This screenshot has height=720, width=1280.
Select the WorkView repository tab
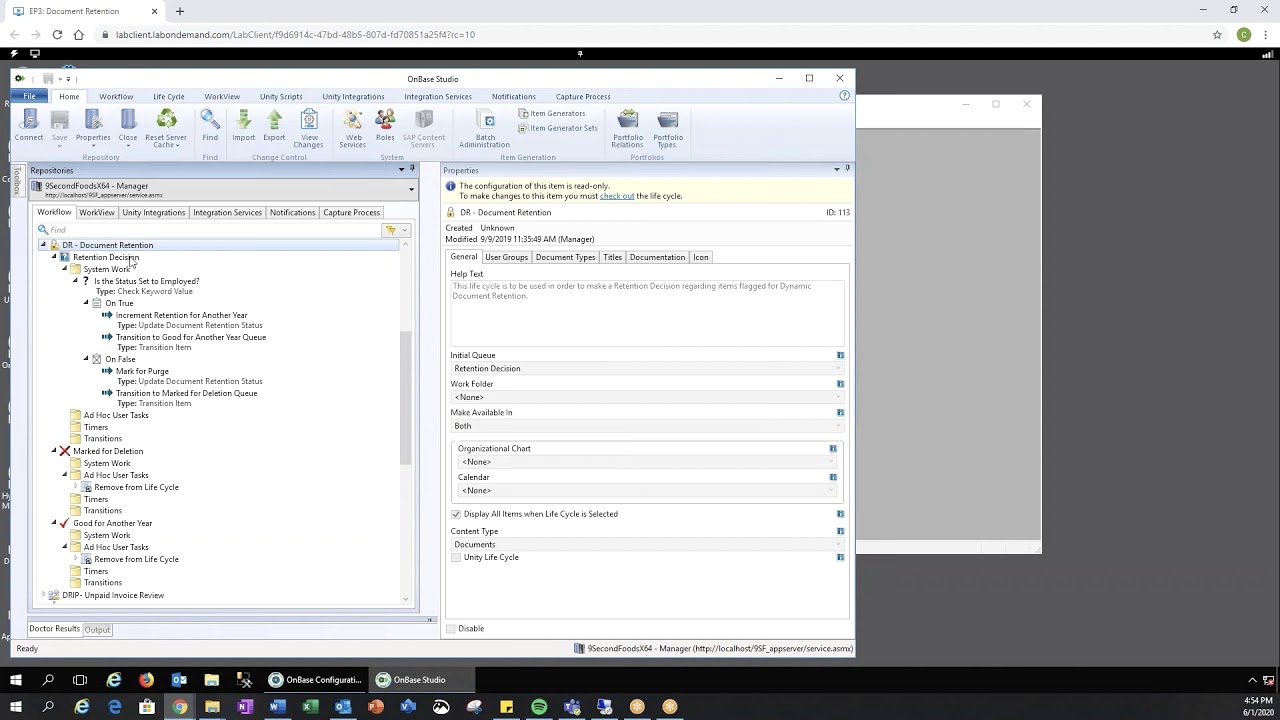[x=97, y=212]
